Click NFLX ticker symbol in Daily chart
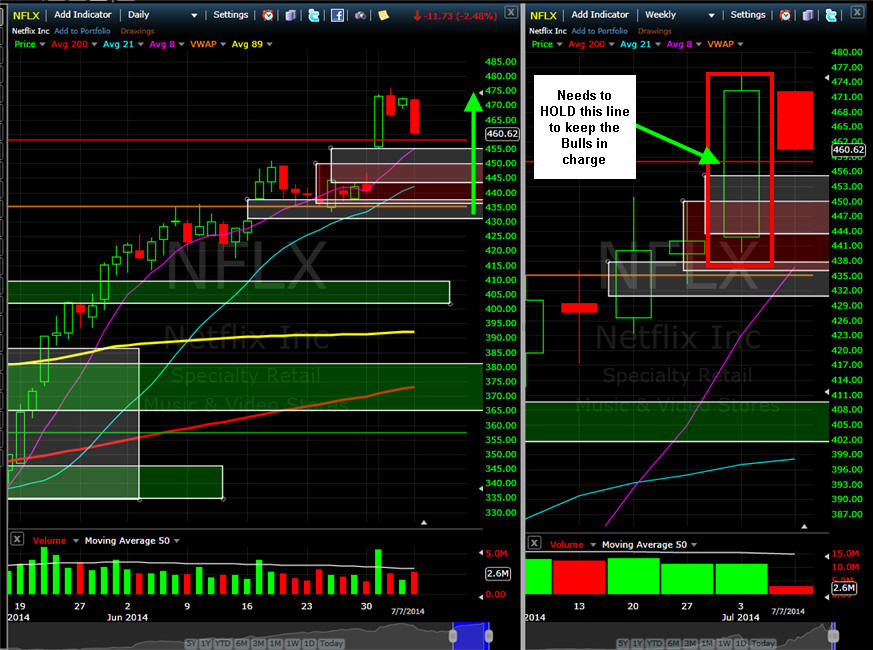Screen dimensions: 873x650 tap(26, 16)
